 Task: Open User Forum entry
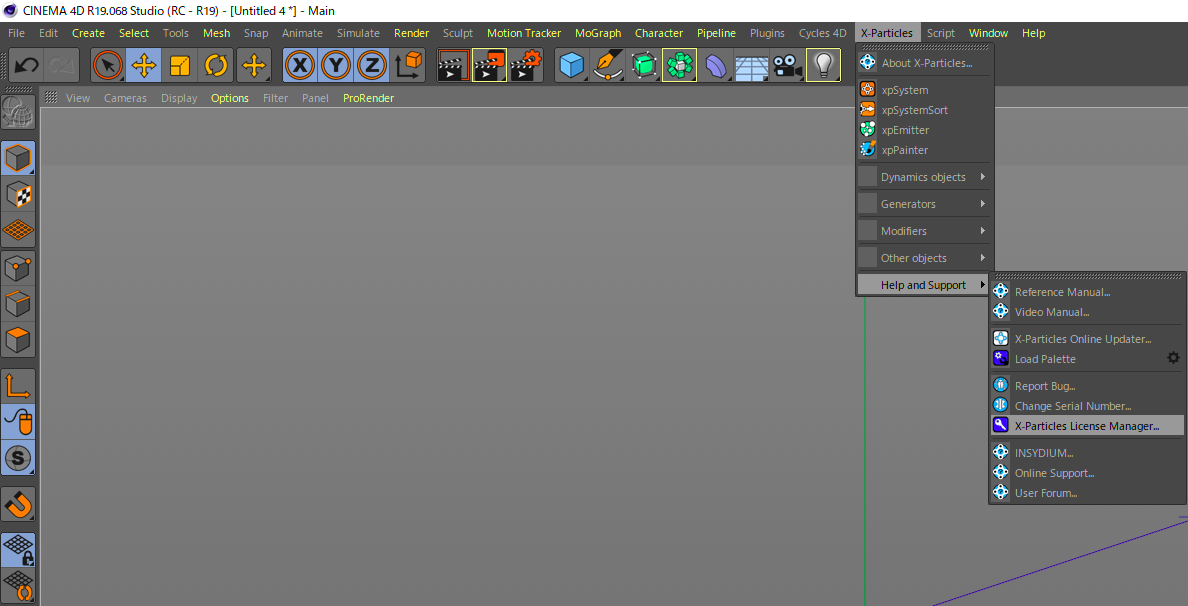(x=1087, y=493)
